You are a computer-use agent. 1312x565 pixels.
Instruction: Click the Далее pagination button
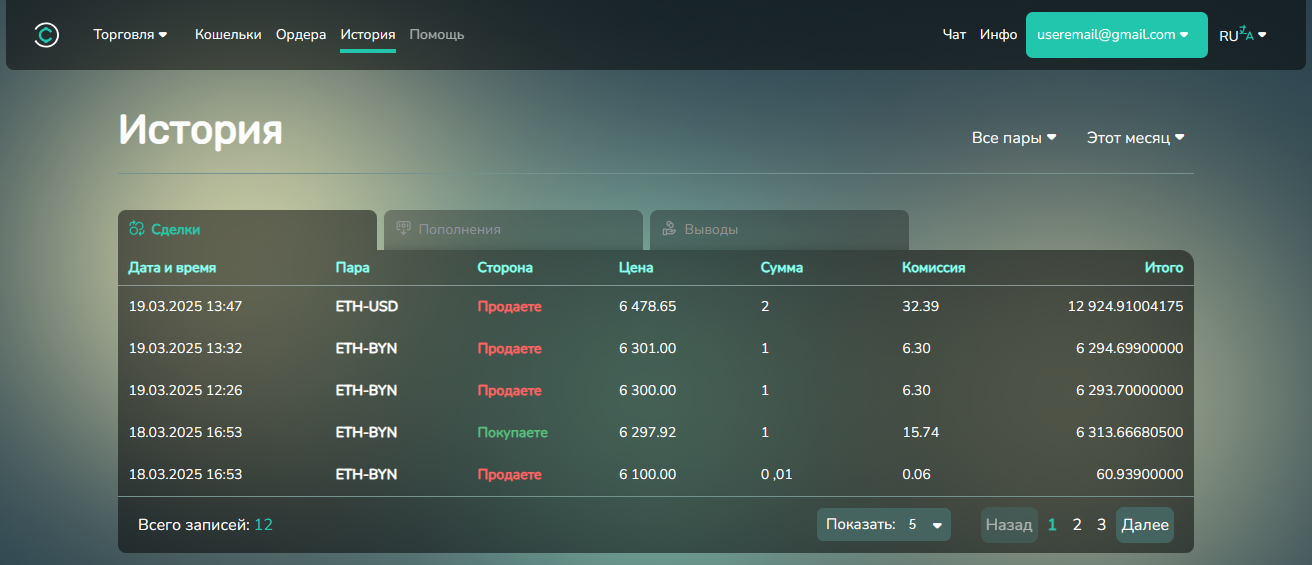tap(1145, 525)
